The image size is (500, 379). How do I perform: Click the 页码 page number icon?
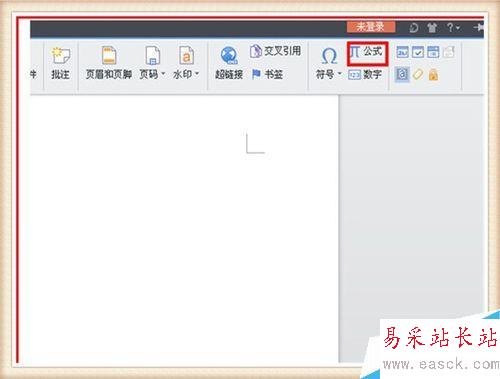(153, 55)
